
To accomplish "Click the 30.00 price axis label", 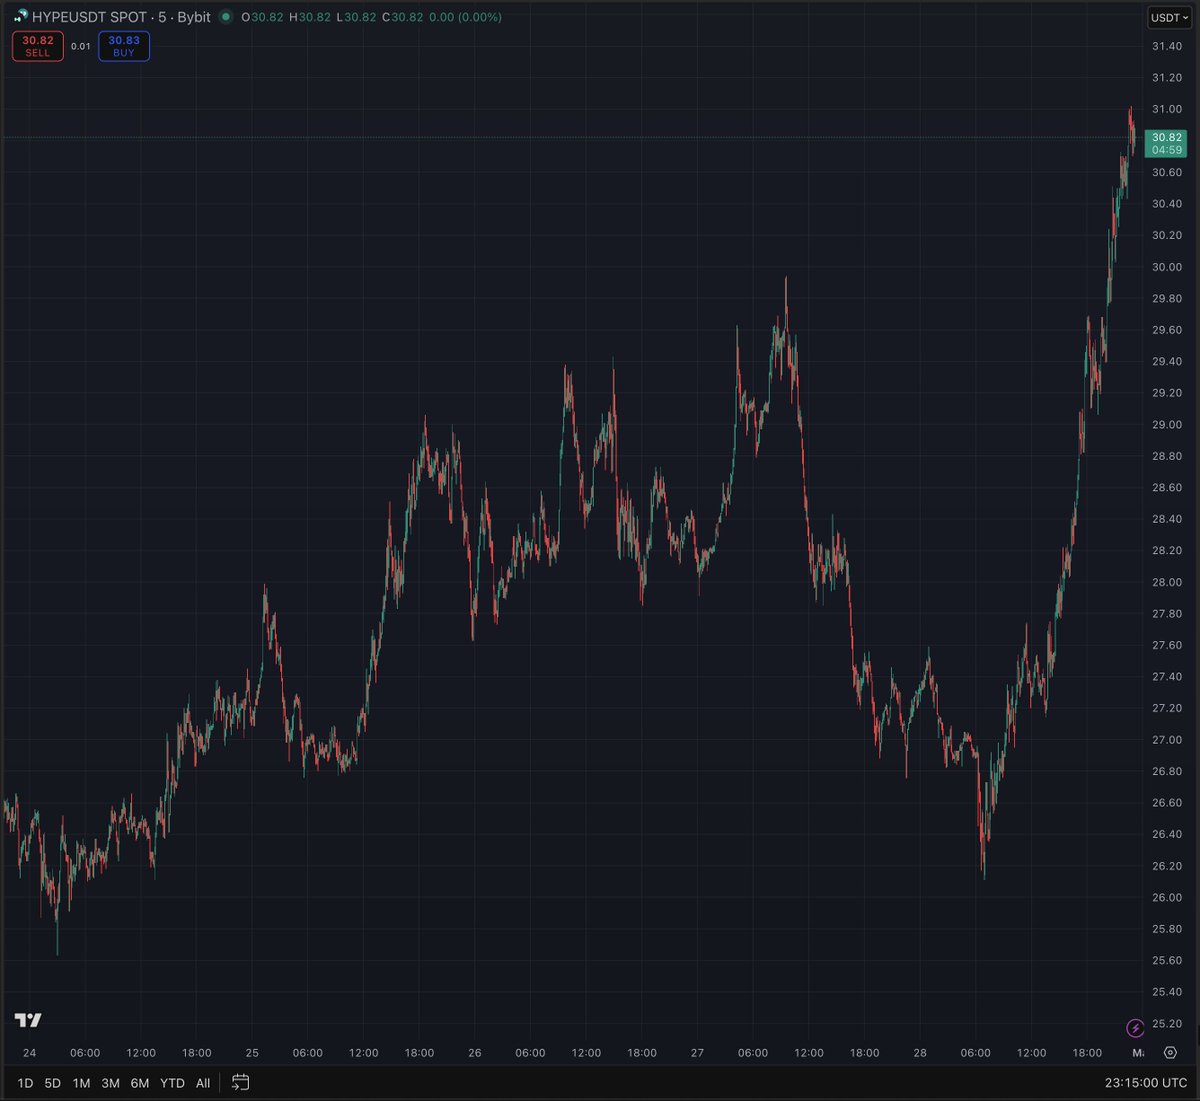I will [x=1167, y=267].
